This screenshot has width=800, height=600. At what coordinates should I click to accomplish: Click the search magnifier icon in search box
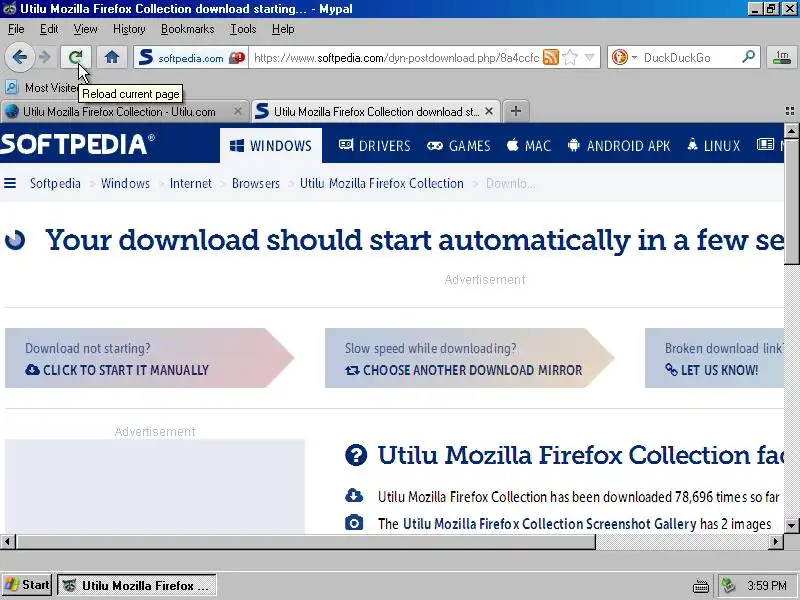pyautogui.click(x=748, y=57)
